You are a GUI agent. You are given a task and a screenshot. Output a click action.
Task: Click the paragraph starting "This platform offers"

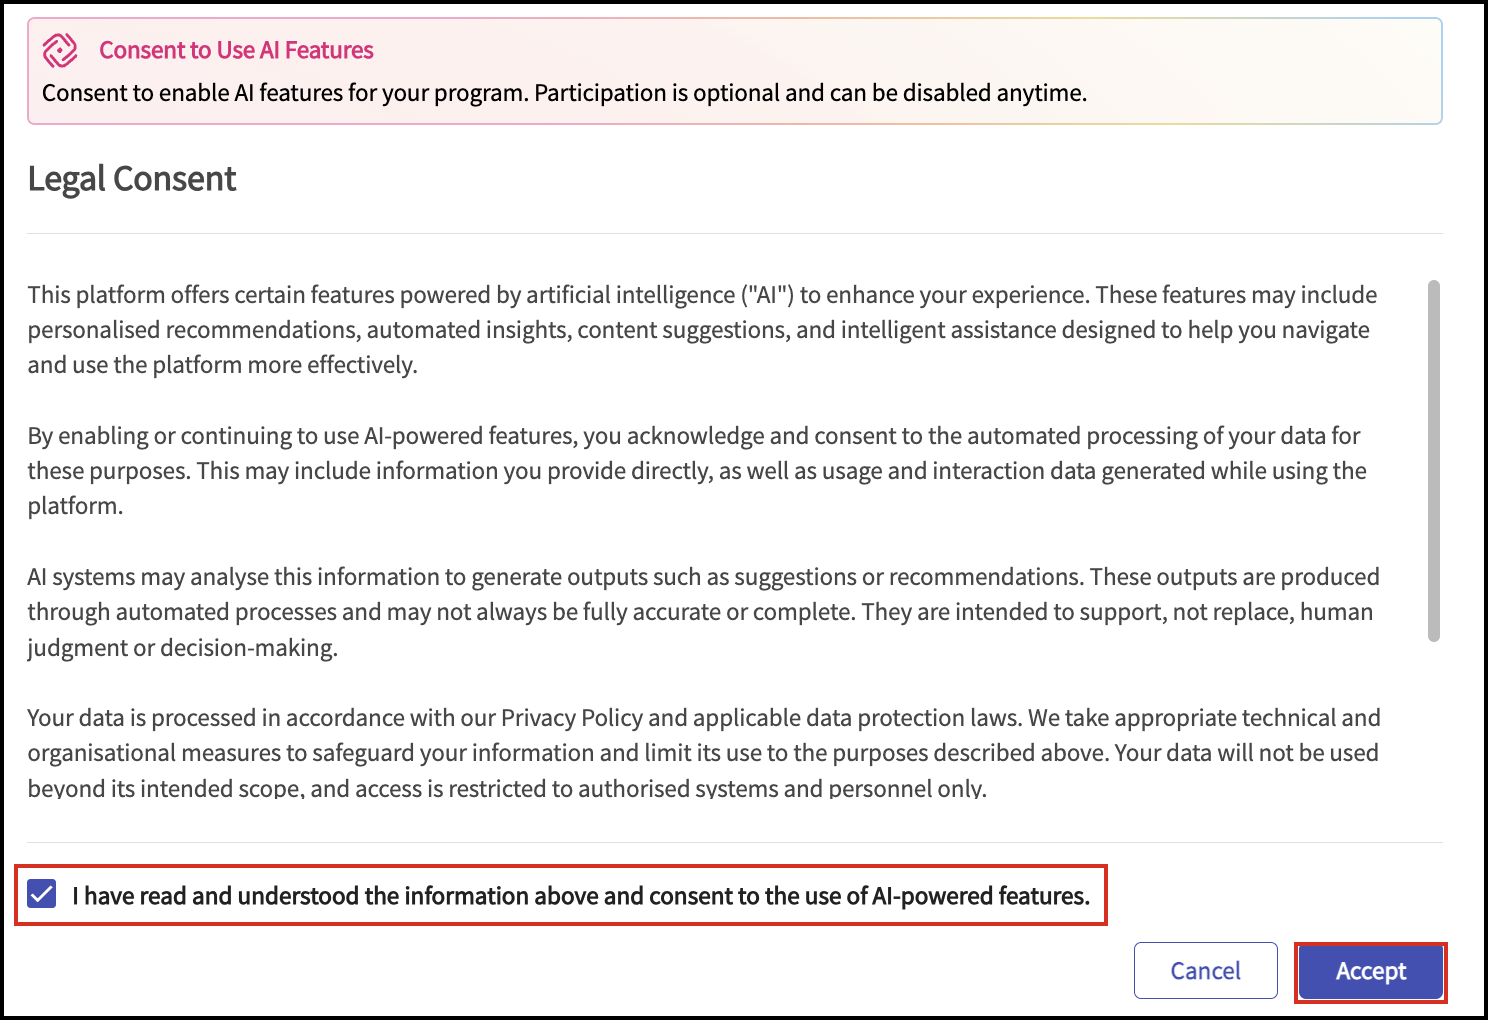point(700,330)
